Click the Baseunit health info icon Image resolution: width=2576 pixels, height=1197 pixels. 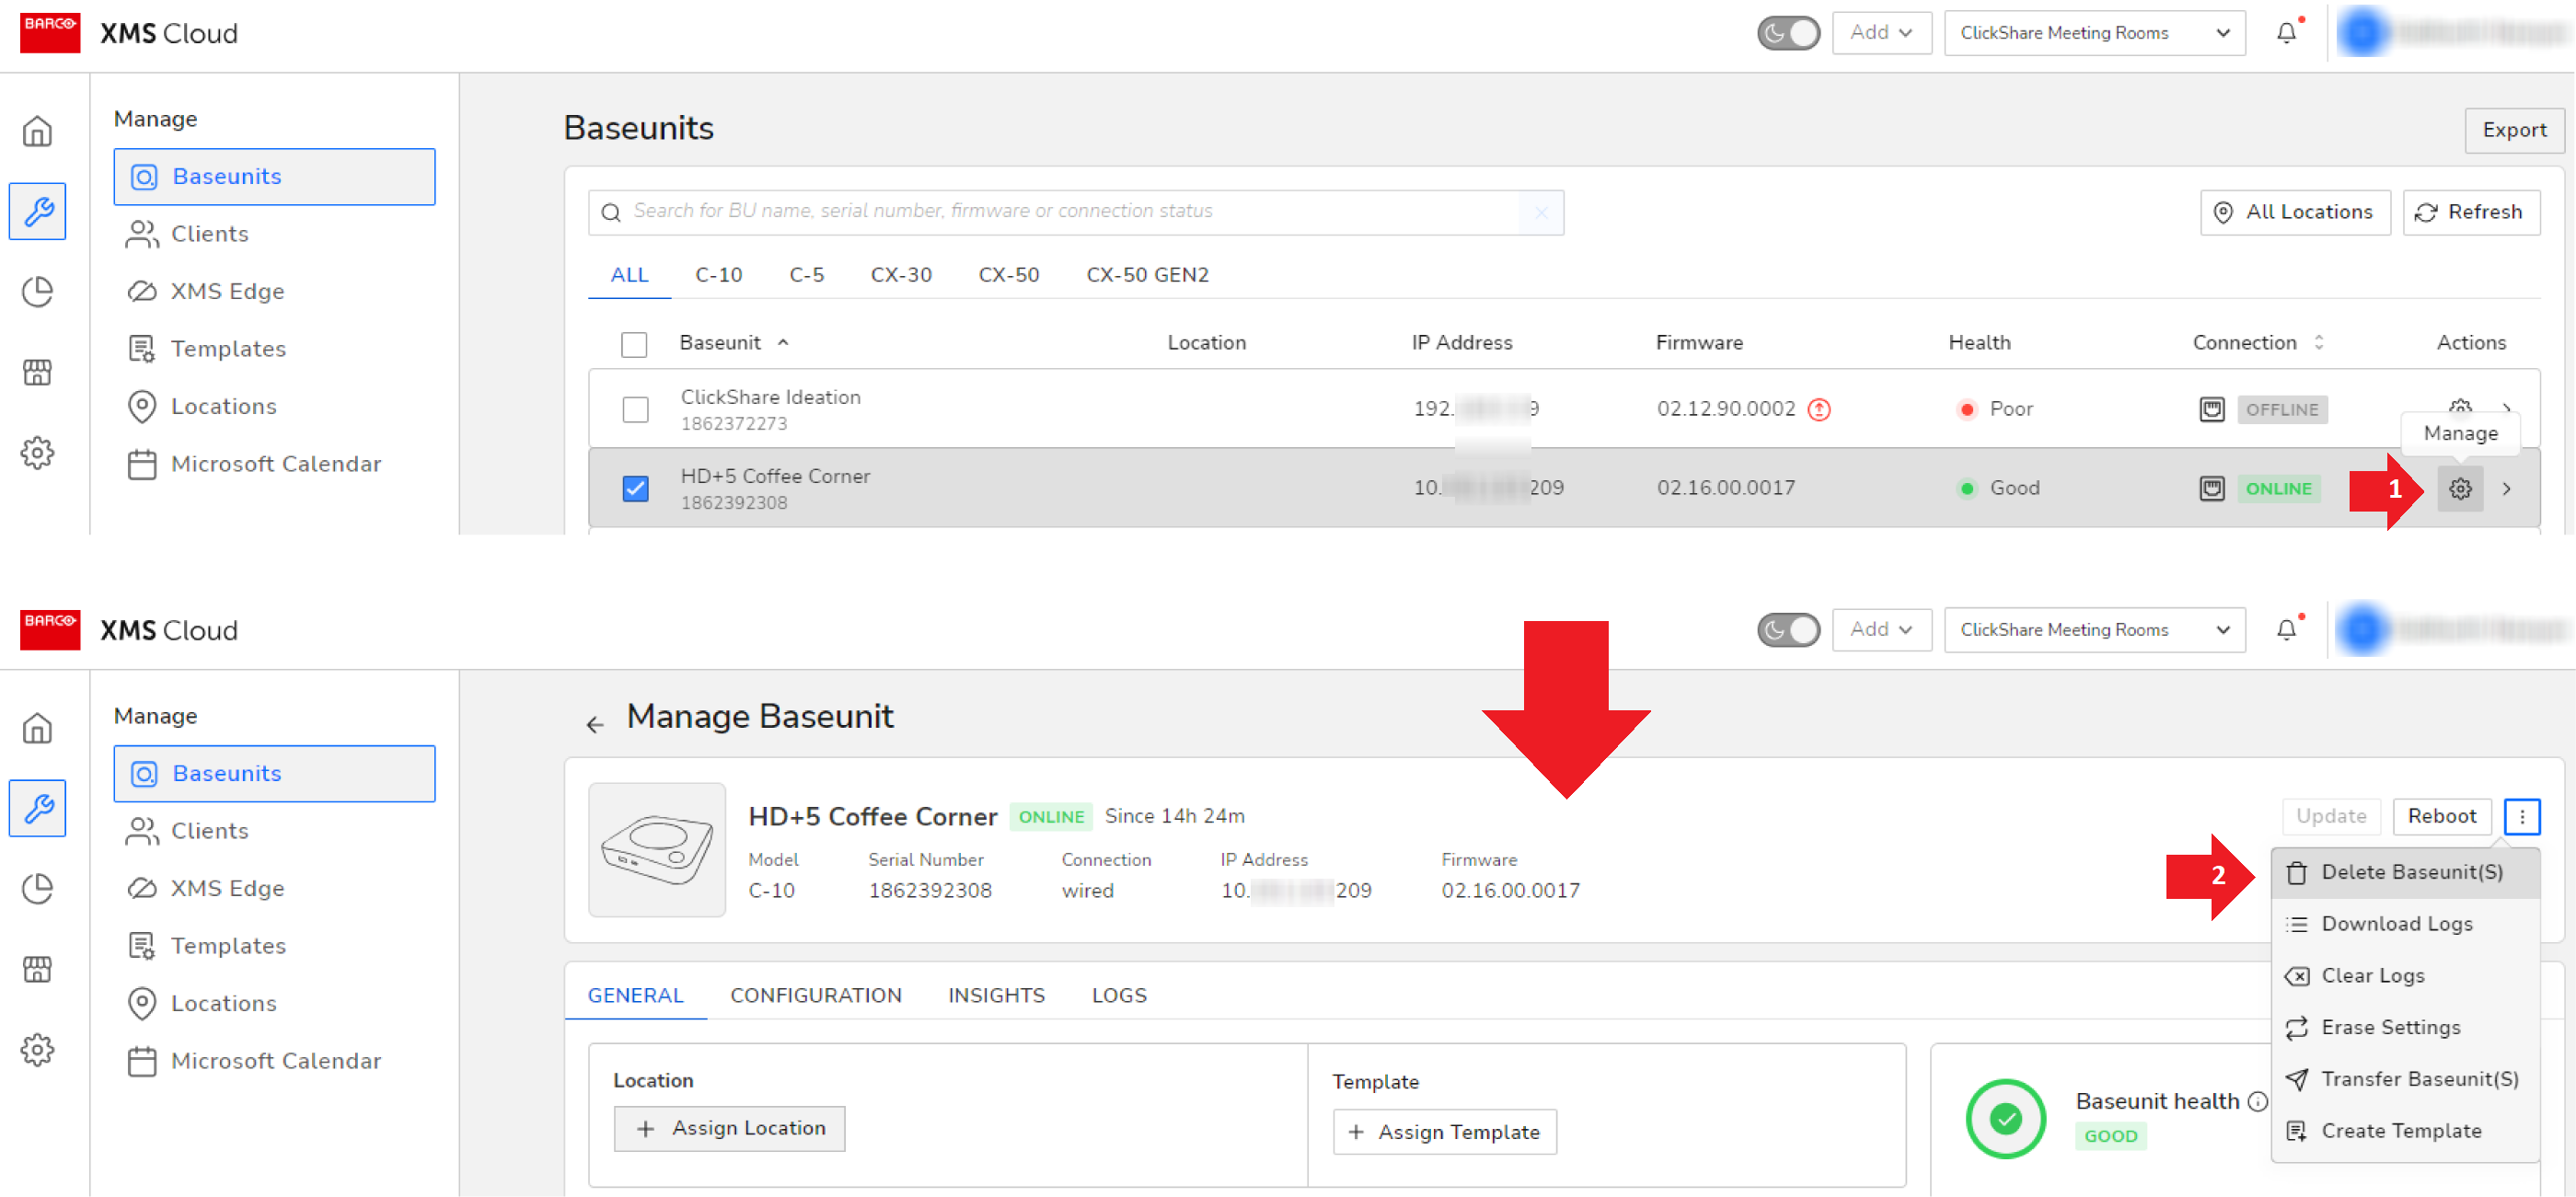point(2257,1101)
